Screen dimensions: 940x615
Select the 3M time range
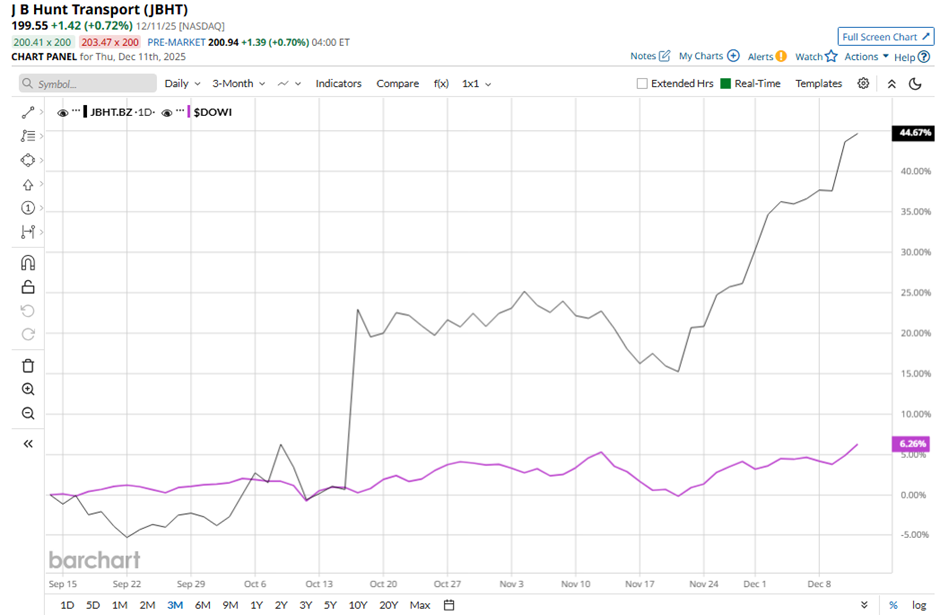coord(175,605)
